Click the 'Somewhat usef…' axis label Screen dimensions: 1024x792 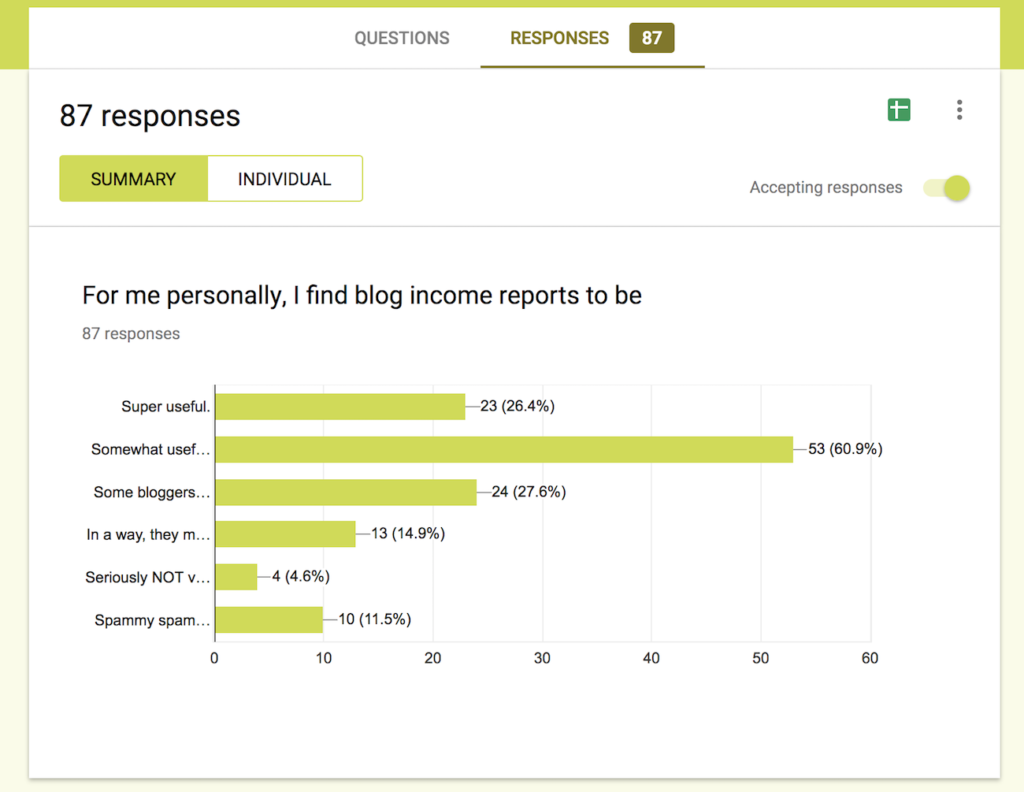coord(151,449)
